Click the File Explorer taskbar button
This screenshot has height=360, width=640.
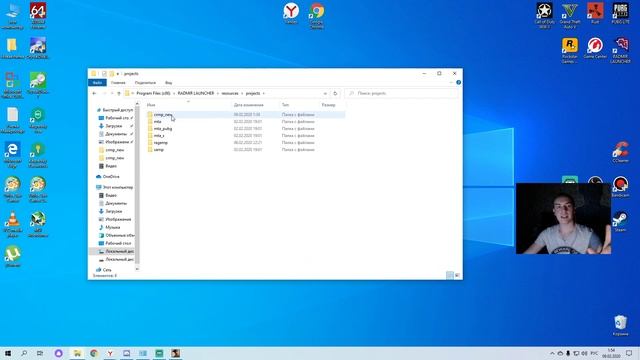pos(77,353)
